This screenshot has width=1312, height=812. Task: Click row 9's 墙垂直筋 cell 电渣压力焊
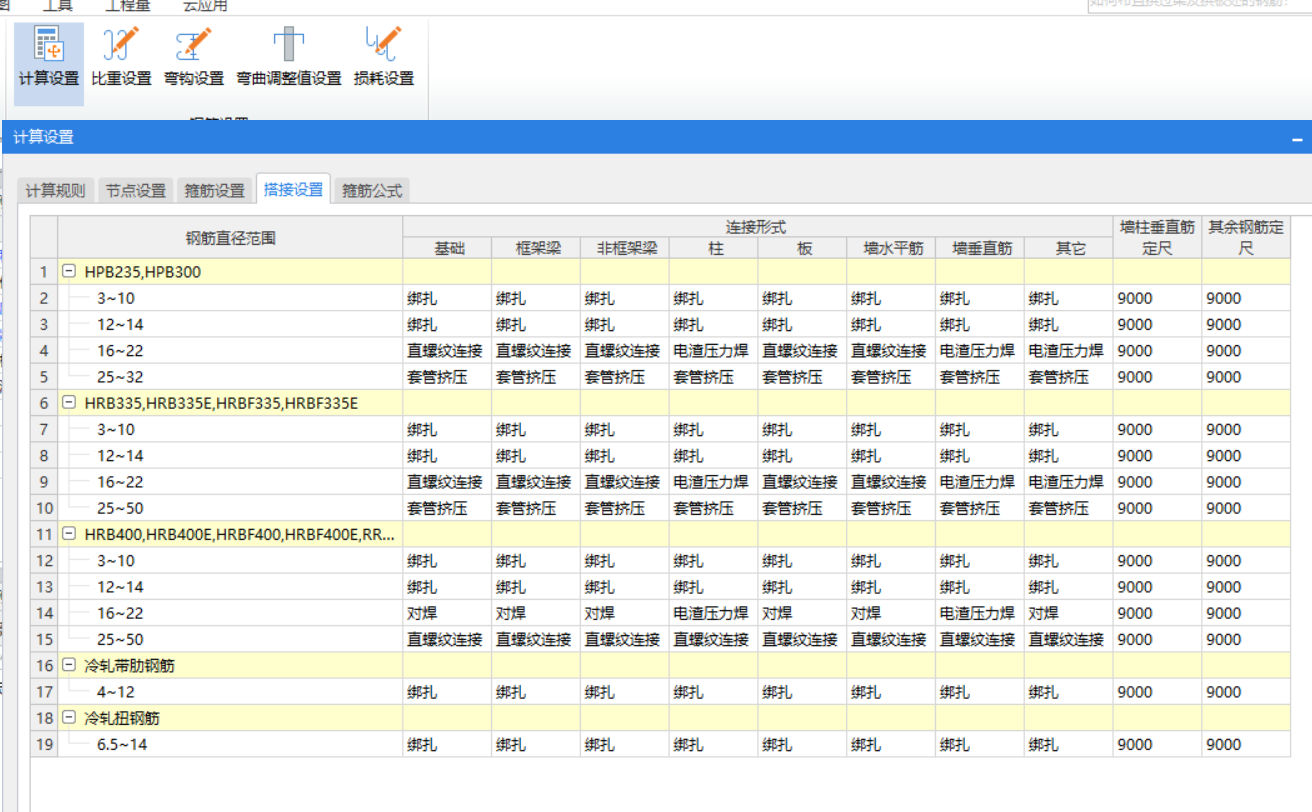[x=980, y=482]
